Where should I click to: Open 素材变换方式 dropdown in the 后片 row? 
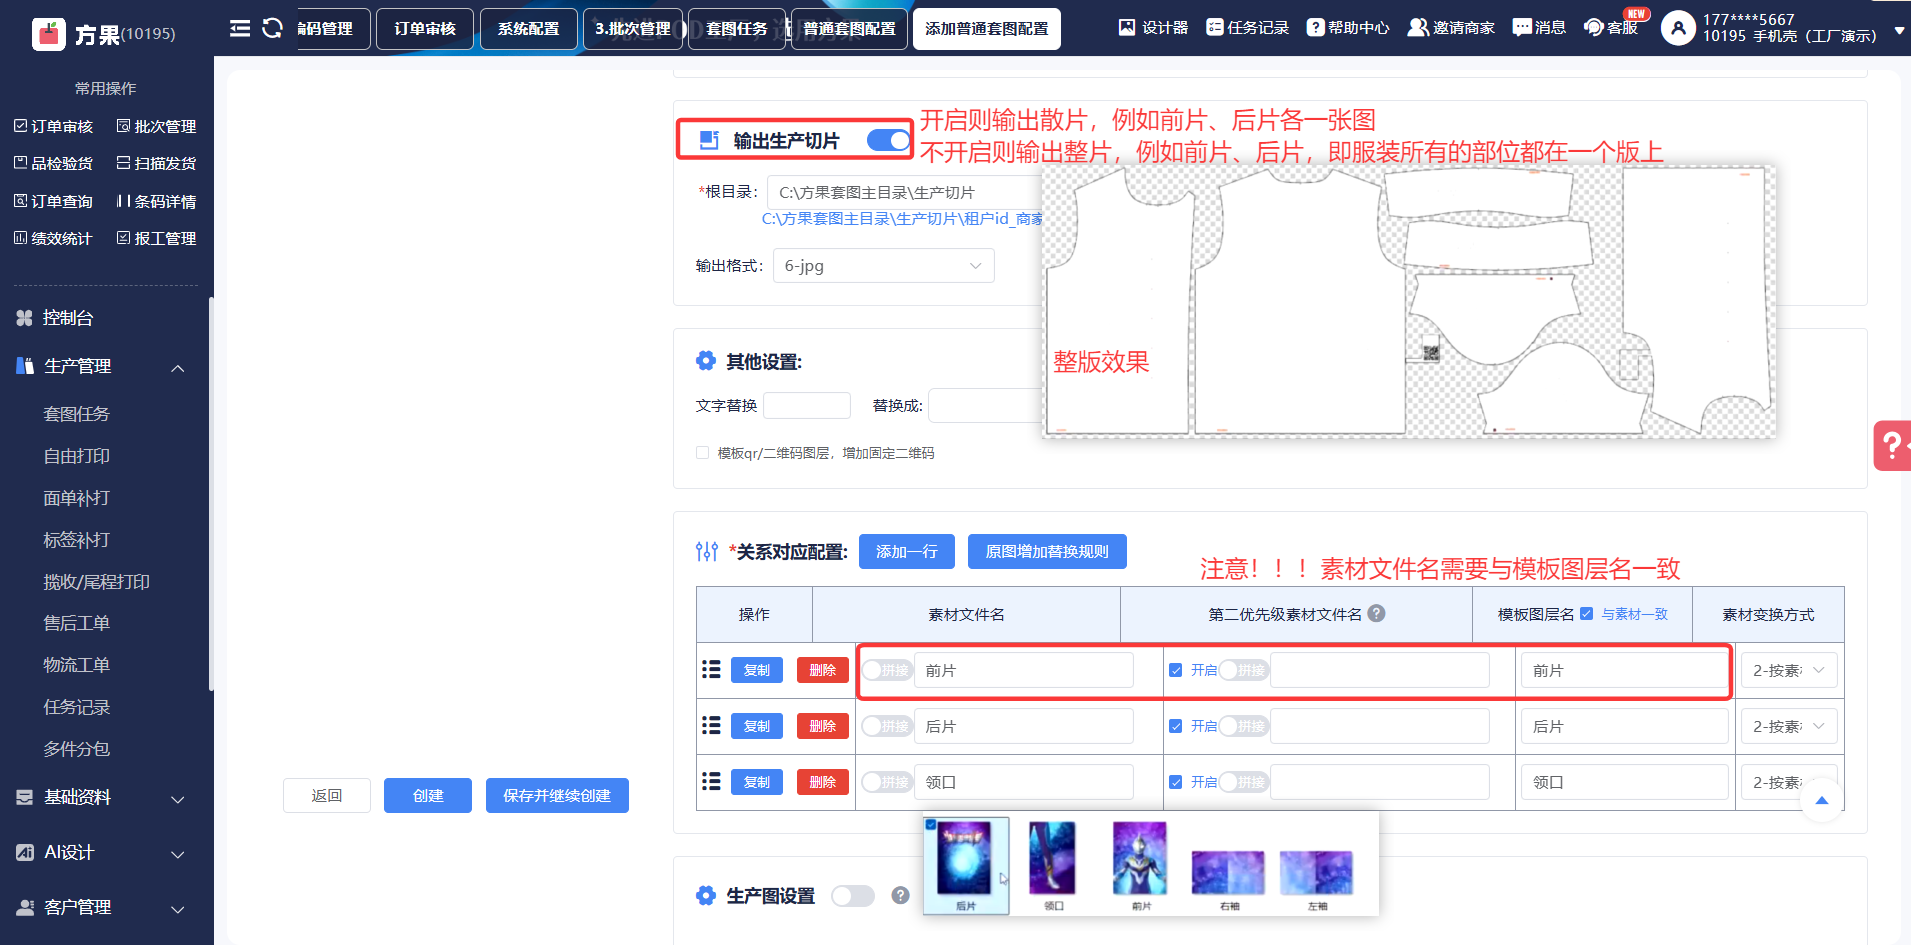pos(1789,726)
